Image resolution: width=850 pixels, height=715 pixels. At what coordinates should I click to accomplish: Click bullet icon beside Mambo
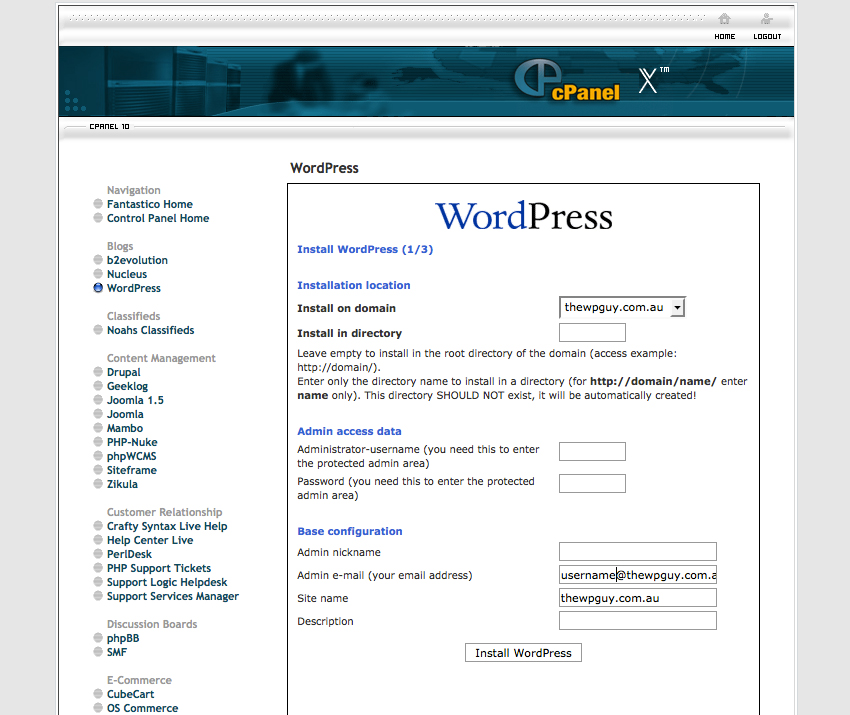pos(98,428)
